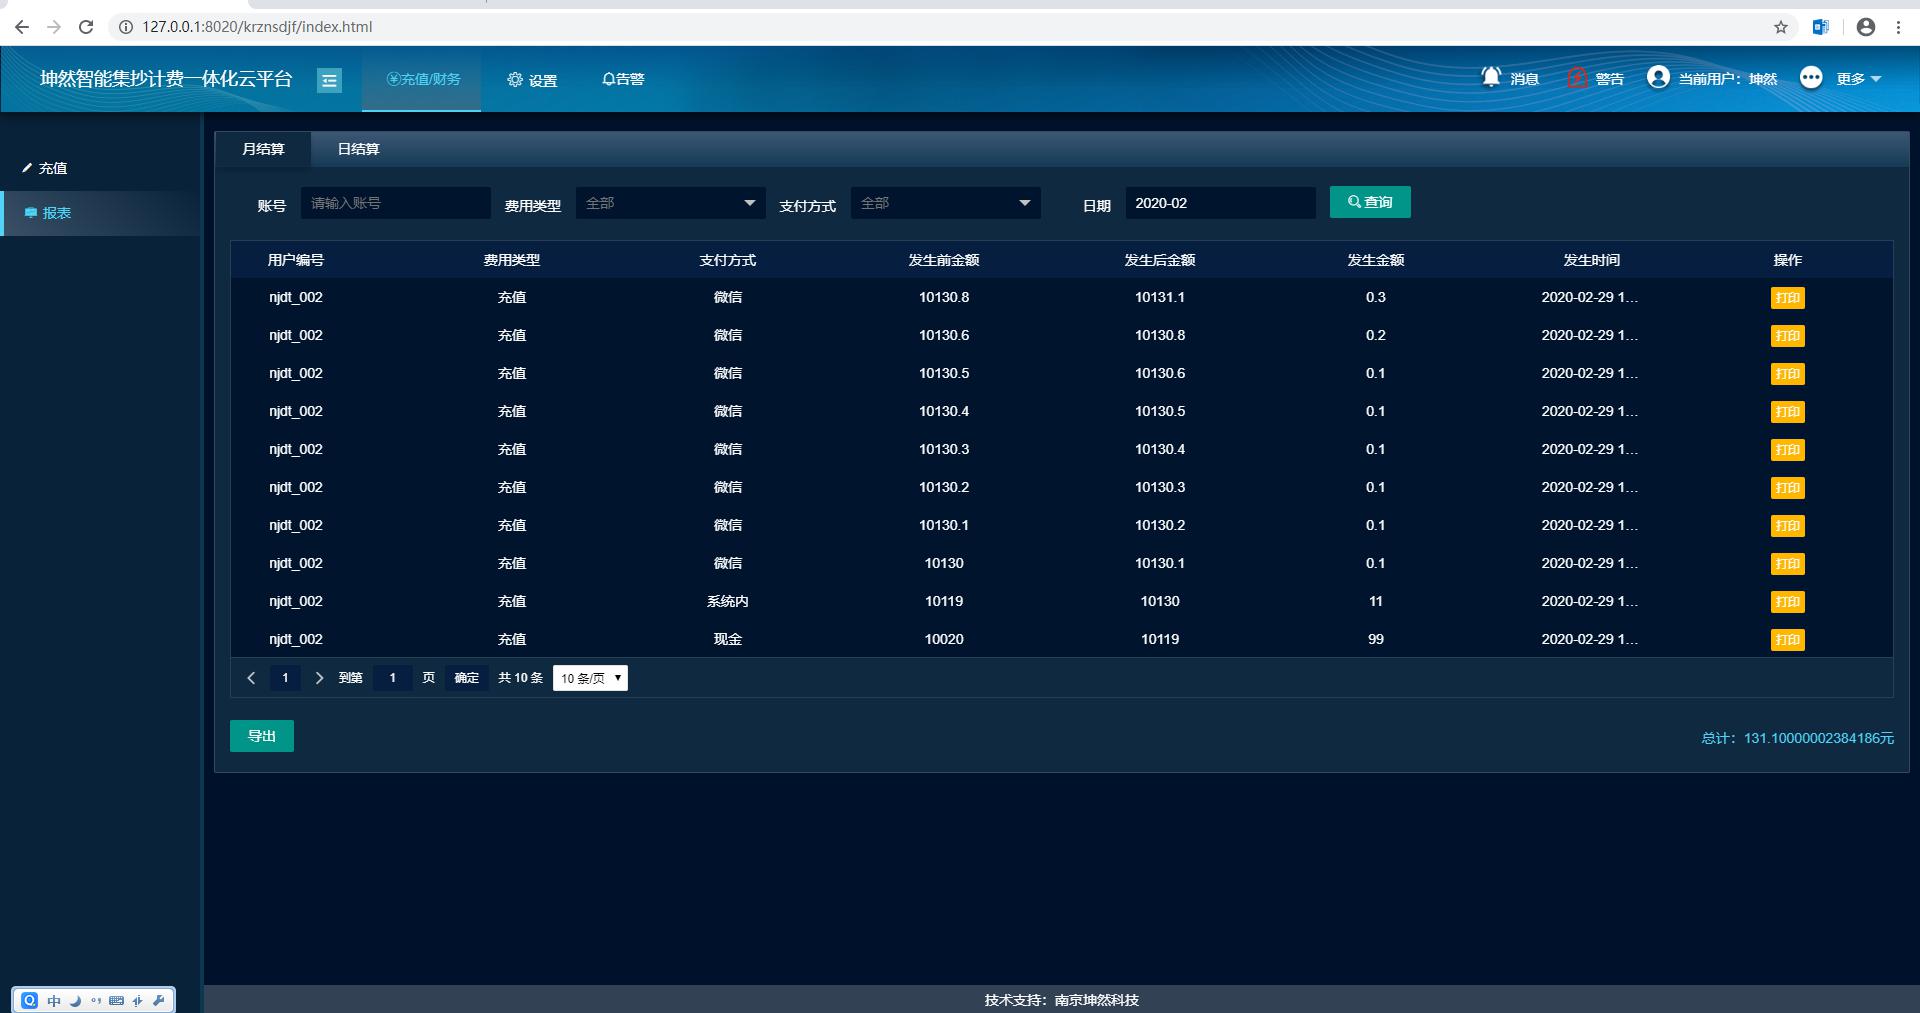Click the Export button below table
1920x1013 pixels.
tap(262, 736)
